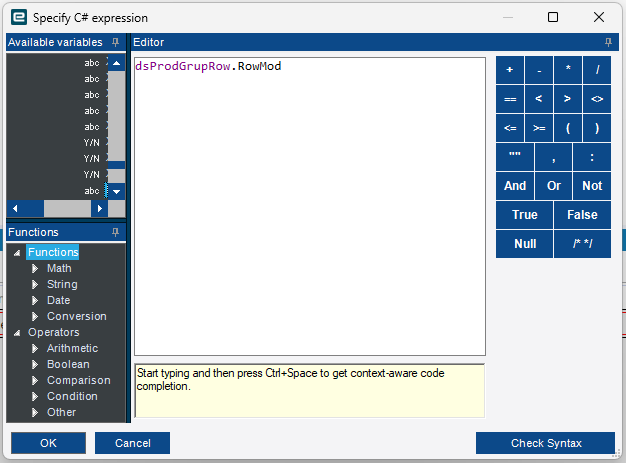
Task: Insert the greater-or-equal operator
Action: pos(539,128)
